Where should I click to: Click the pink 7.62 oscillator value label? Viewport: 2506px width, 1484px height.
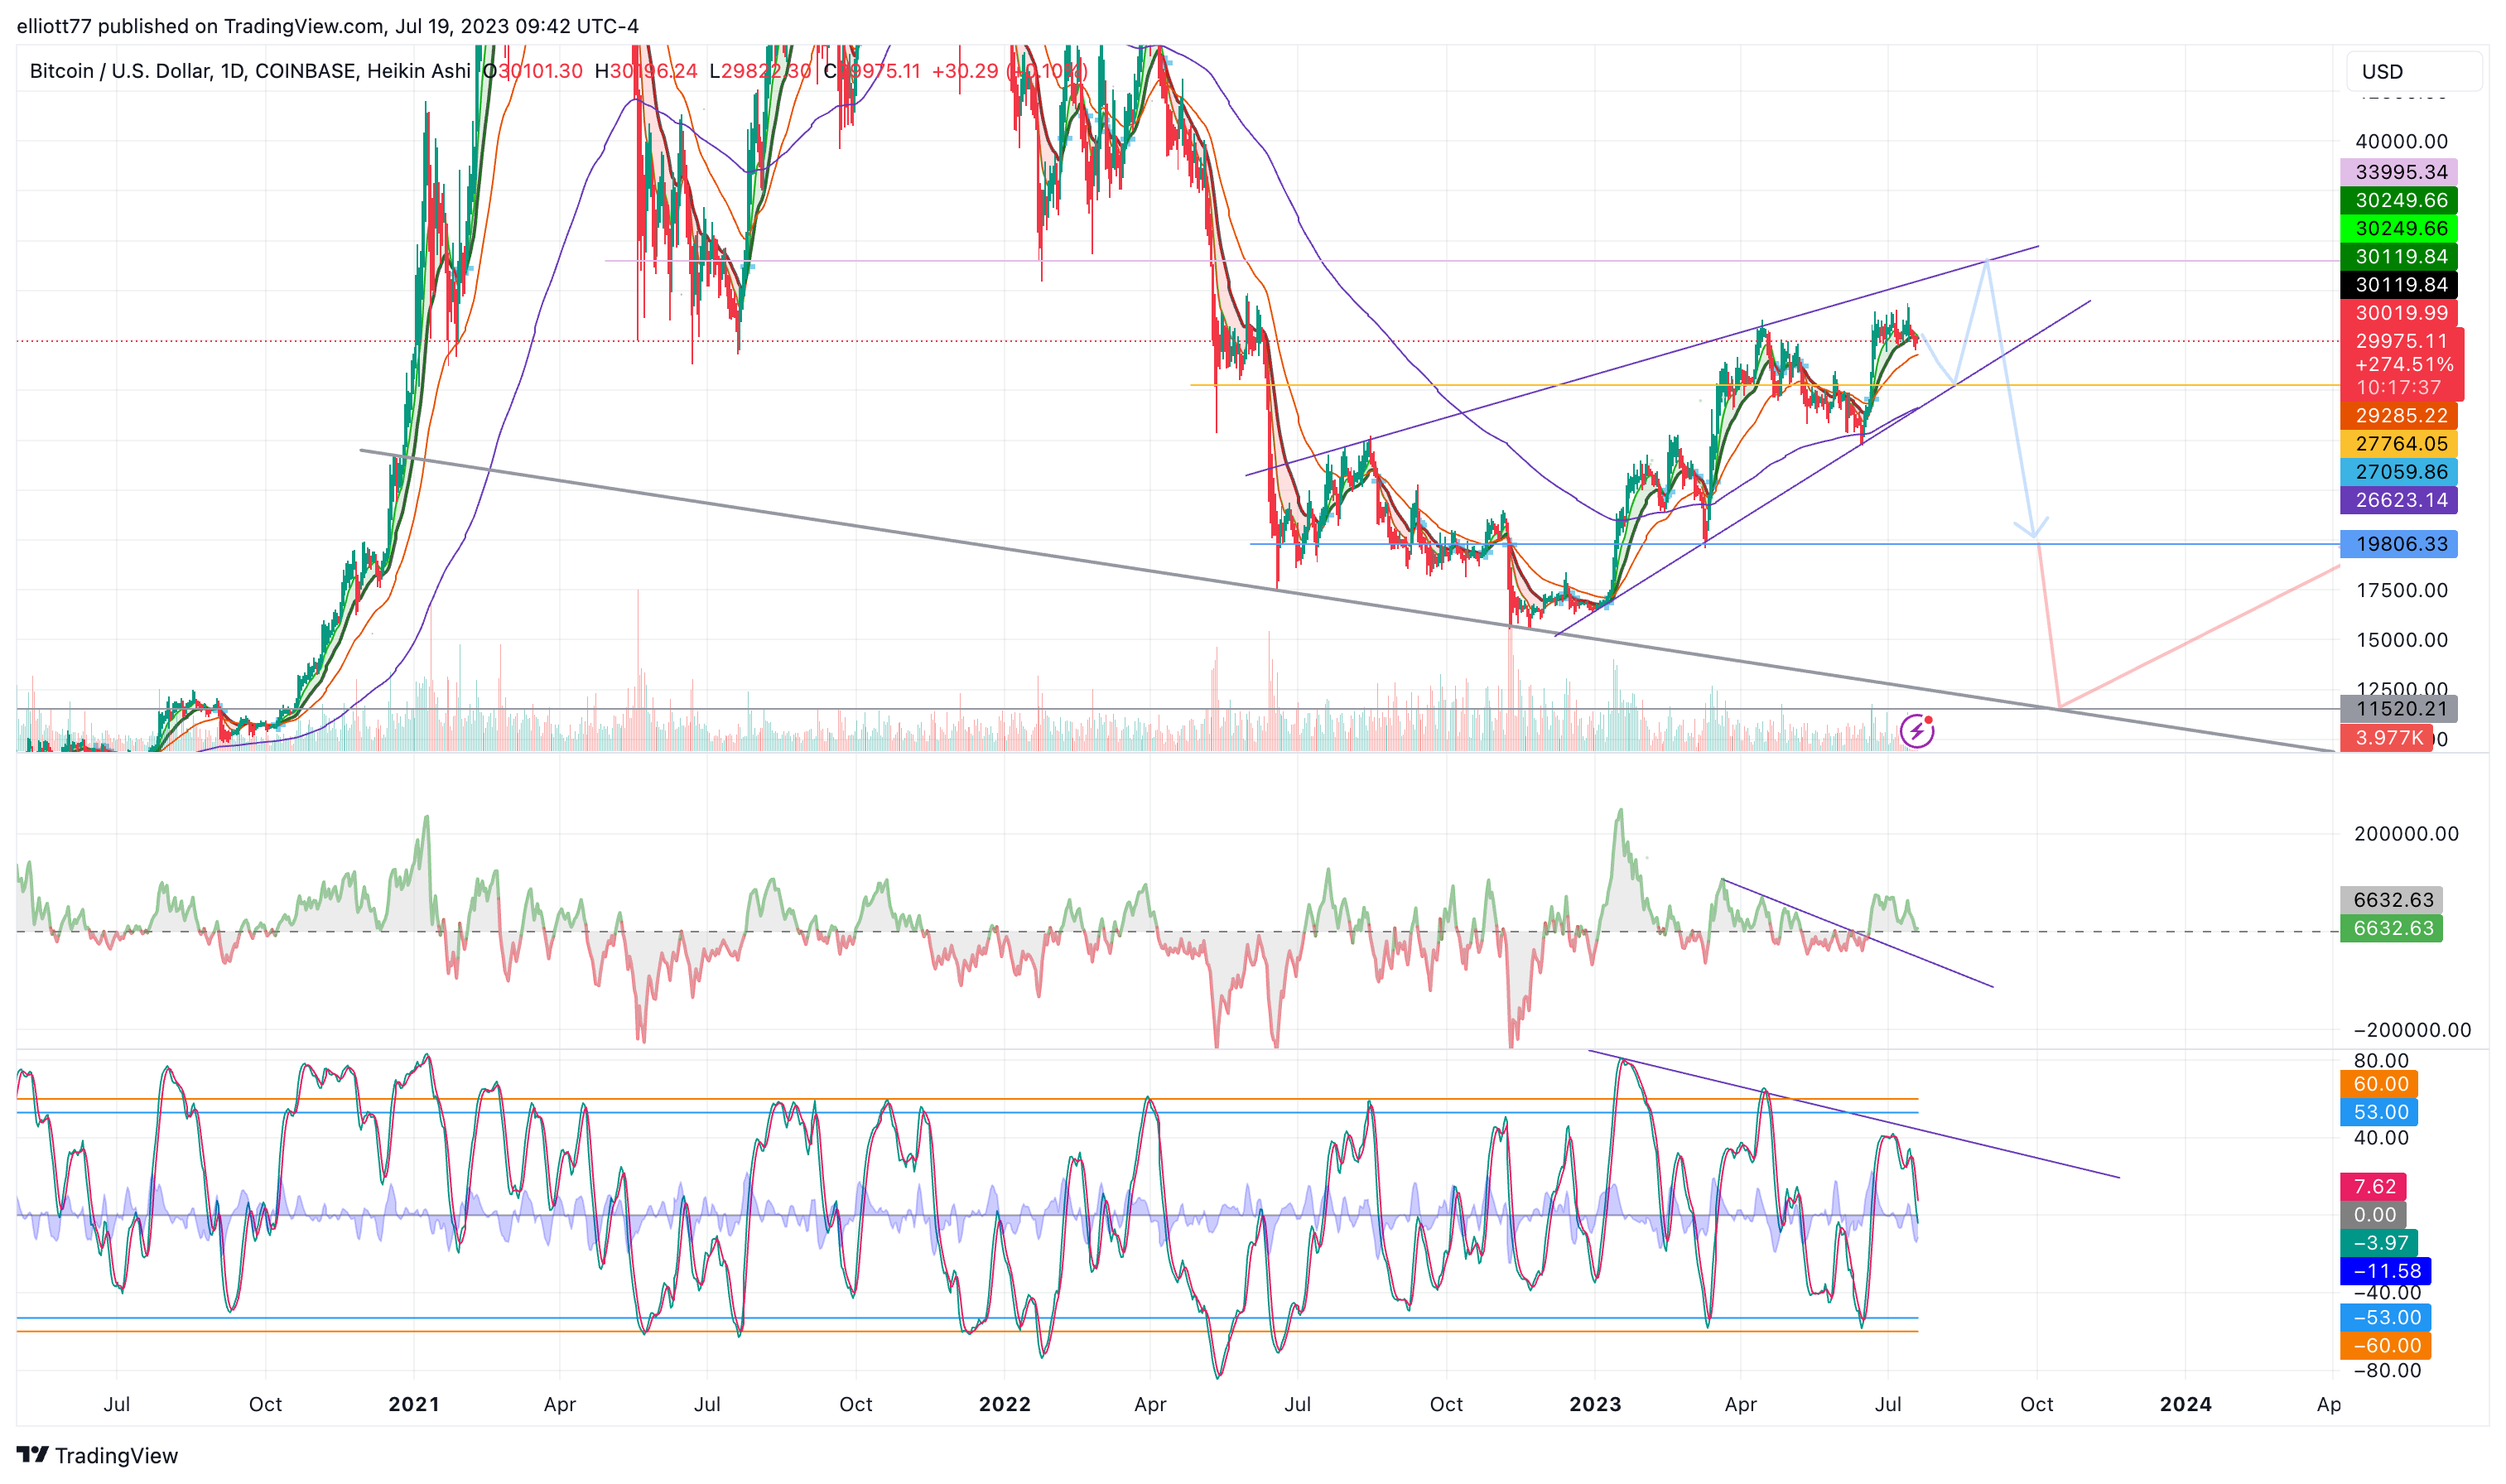[2372, 1187]
